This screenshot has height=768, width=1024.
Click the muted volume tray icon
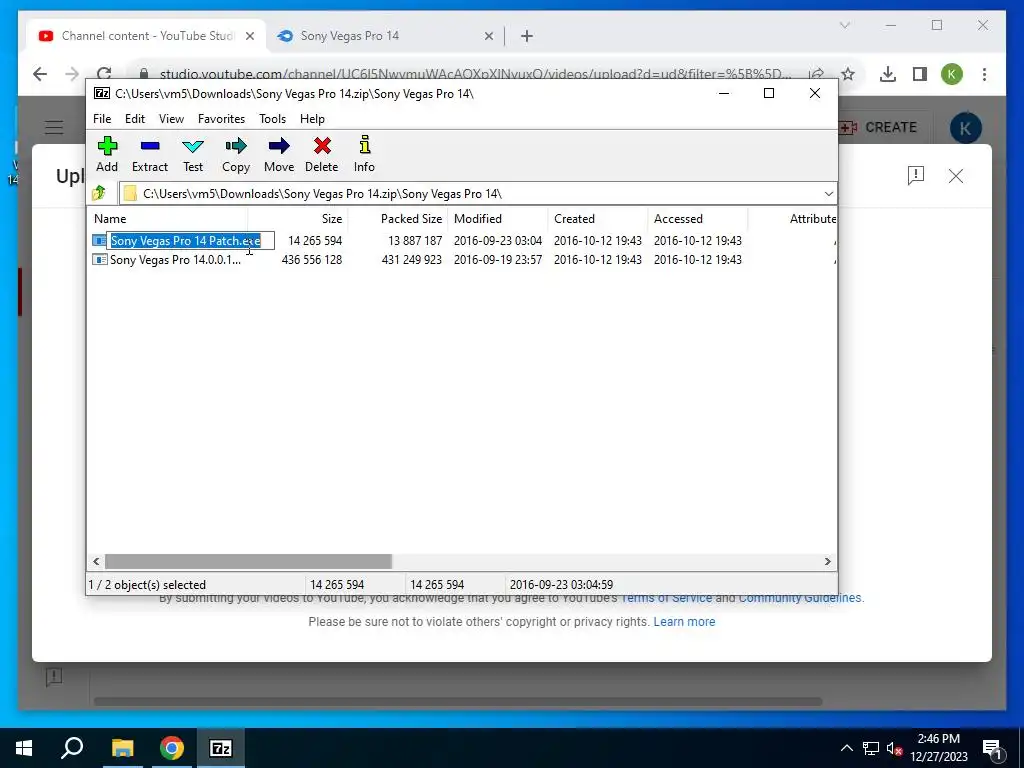895,748
